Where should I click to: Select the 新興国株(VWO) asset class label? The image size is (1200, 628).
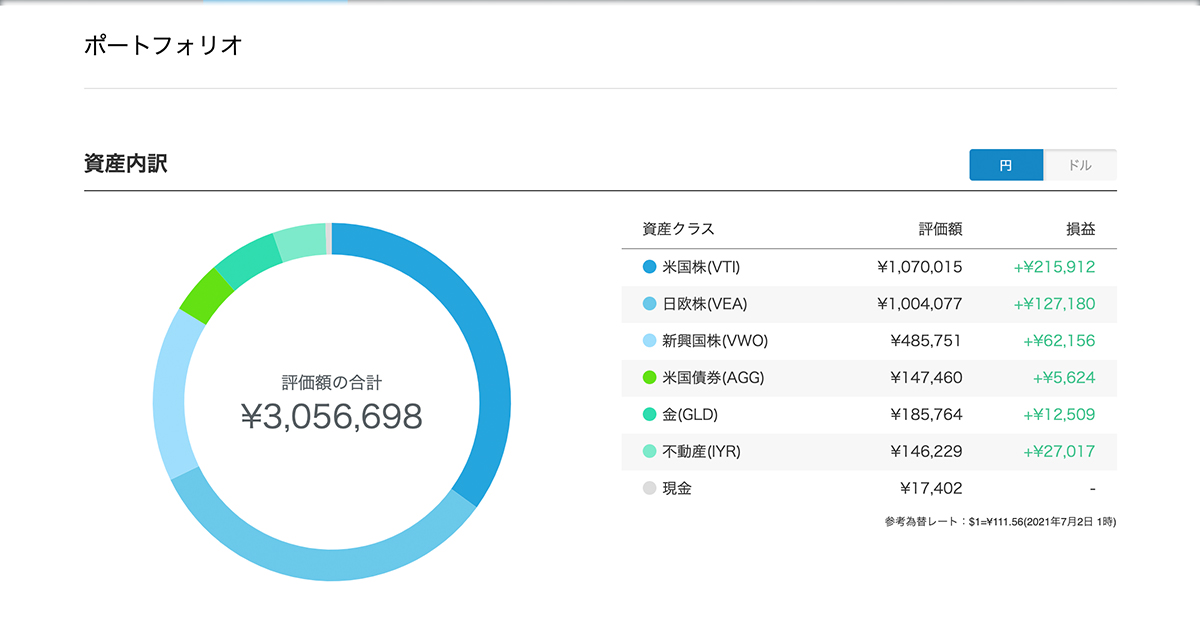click(x=715, y=341)
